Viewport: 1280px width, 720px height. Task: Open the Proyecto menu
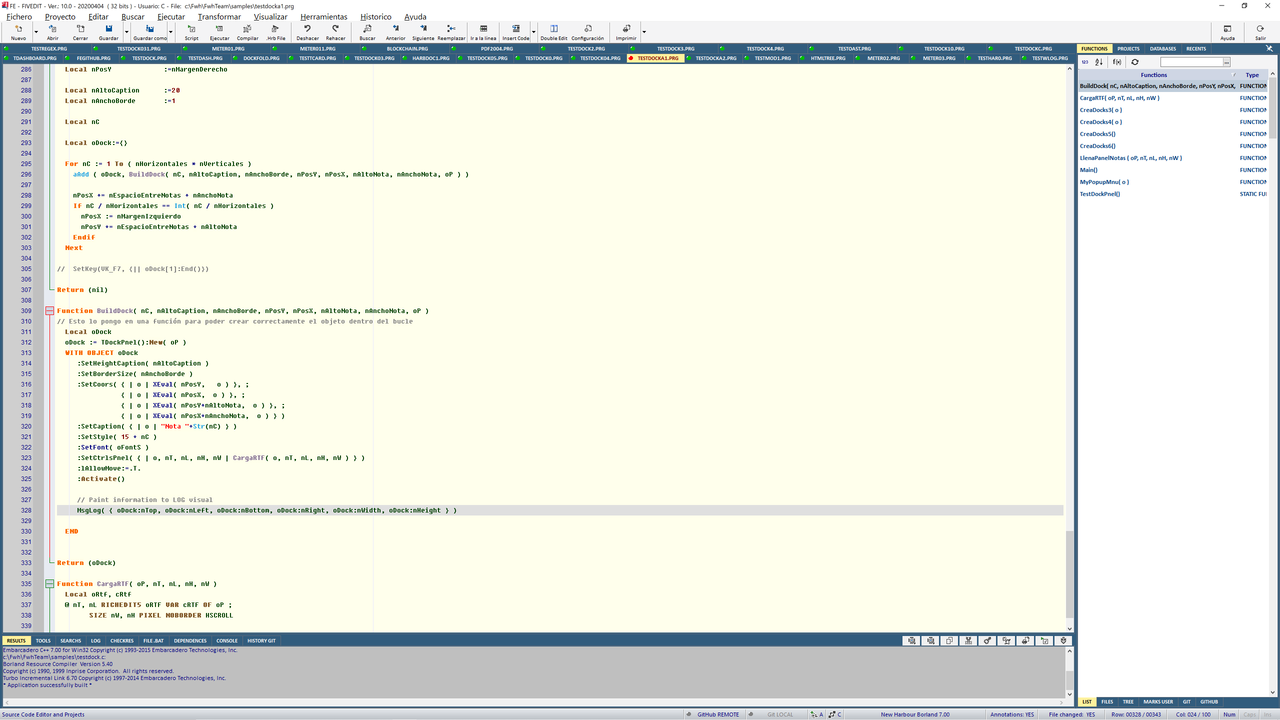(60, 17)
